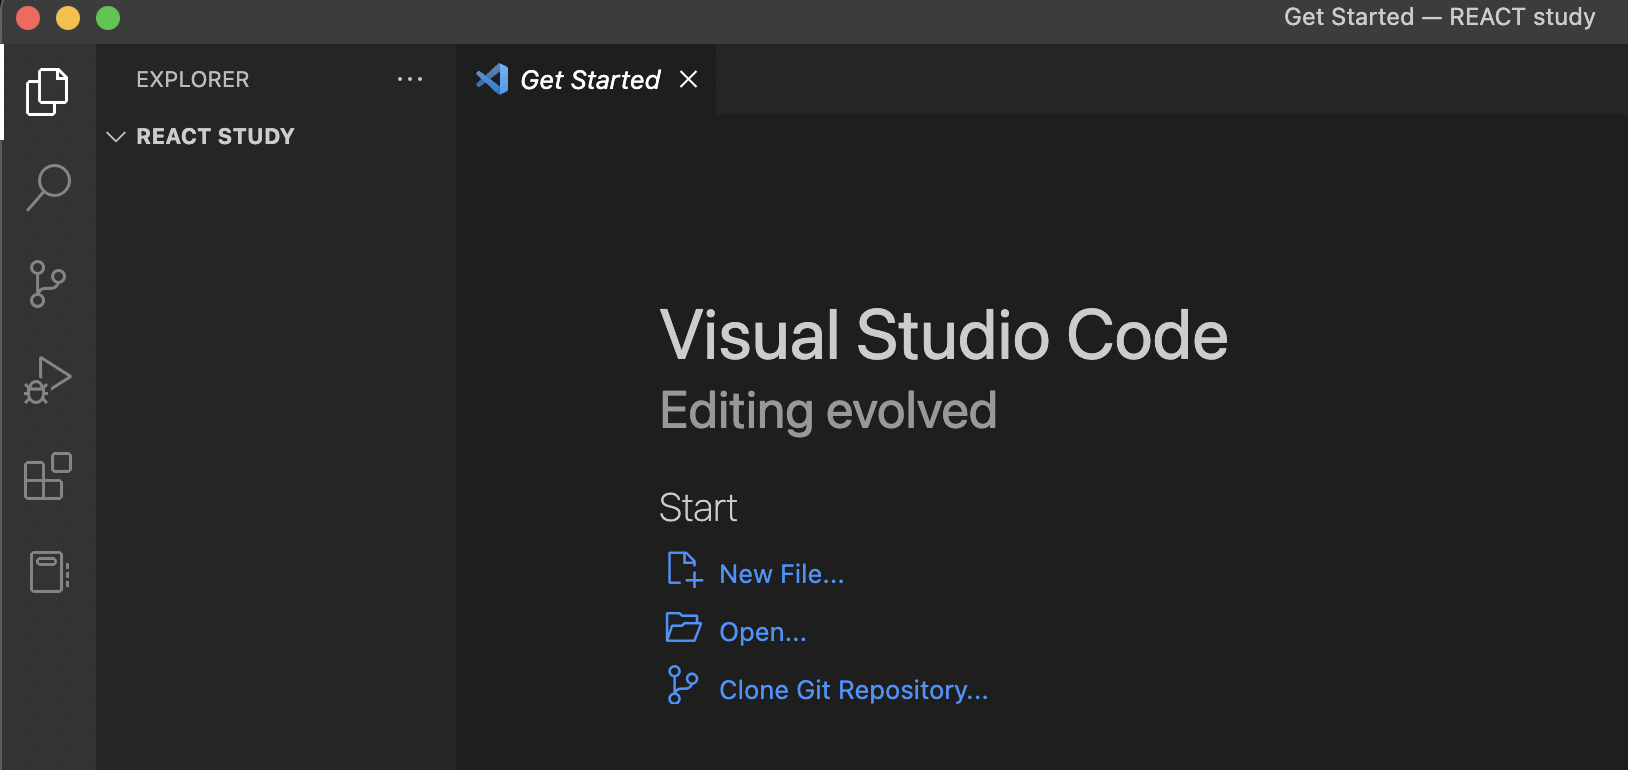This screenshot has width=1628, height=770.
Task: Open the Explorer view in activity bar
Action: click(48, 92)
